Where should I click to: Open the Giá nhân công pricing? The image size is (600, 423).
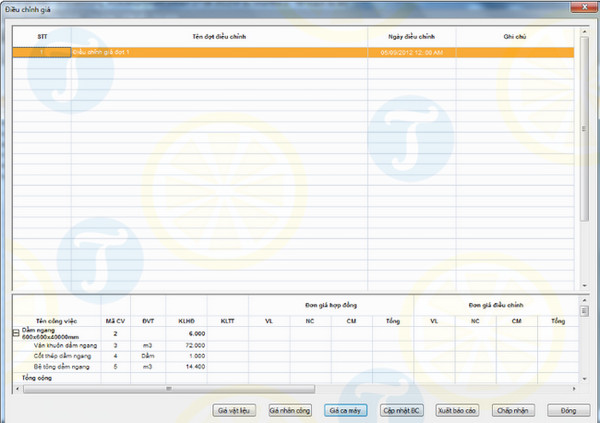[x=289, y=410]
